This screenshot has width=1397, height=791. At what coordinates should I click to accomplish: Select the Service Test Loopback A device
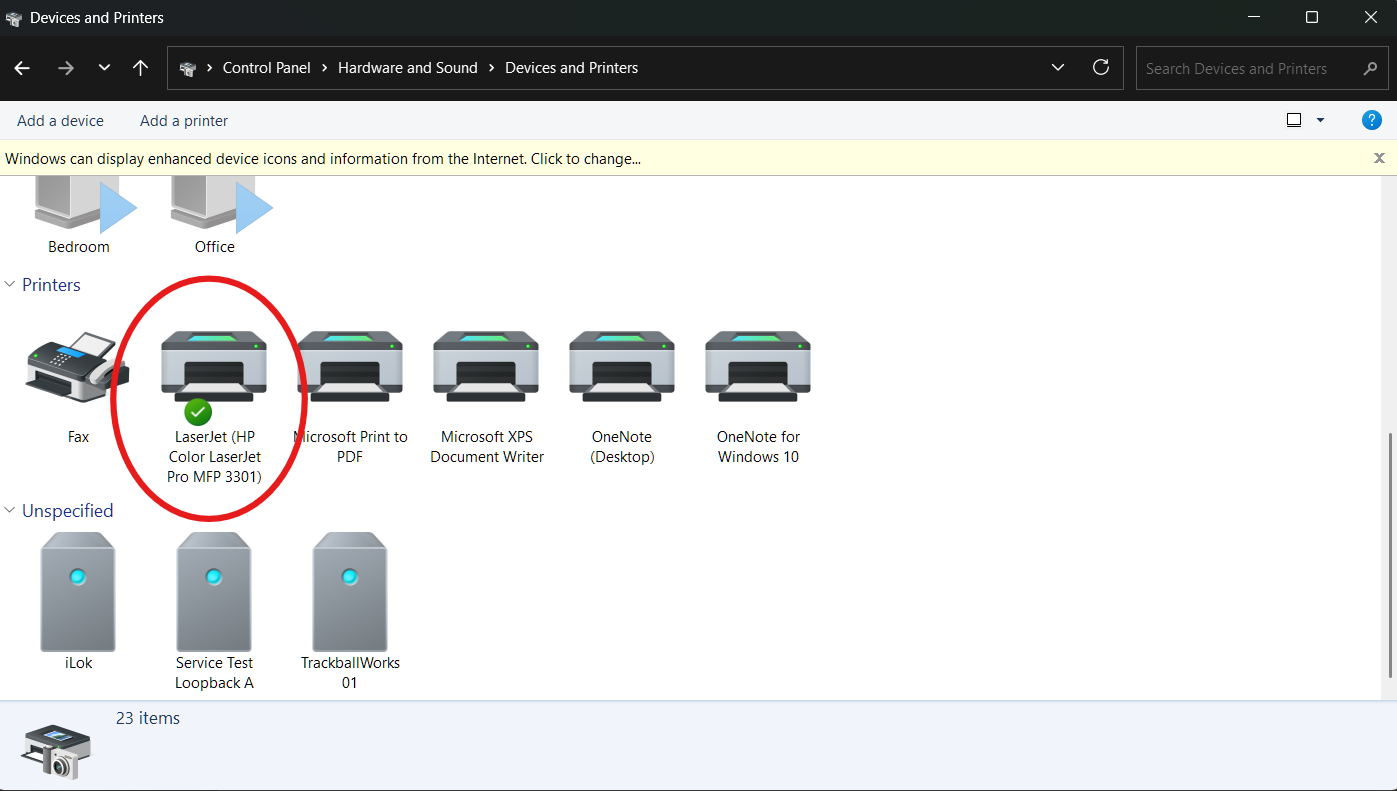(x=213, y=592)
